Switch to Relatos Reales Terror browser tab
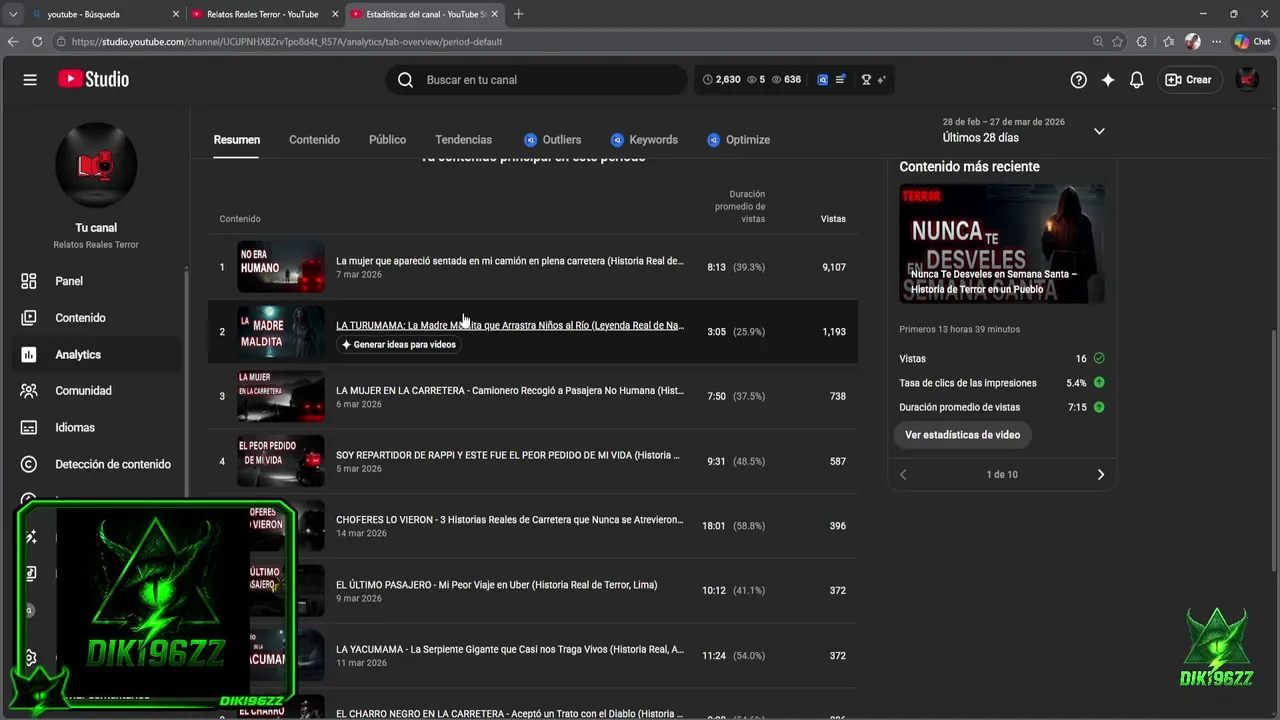1280x720 pixels. coord(262,14)
